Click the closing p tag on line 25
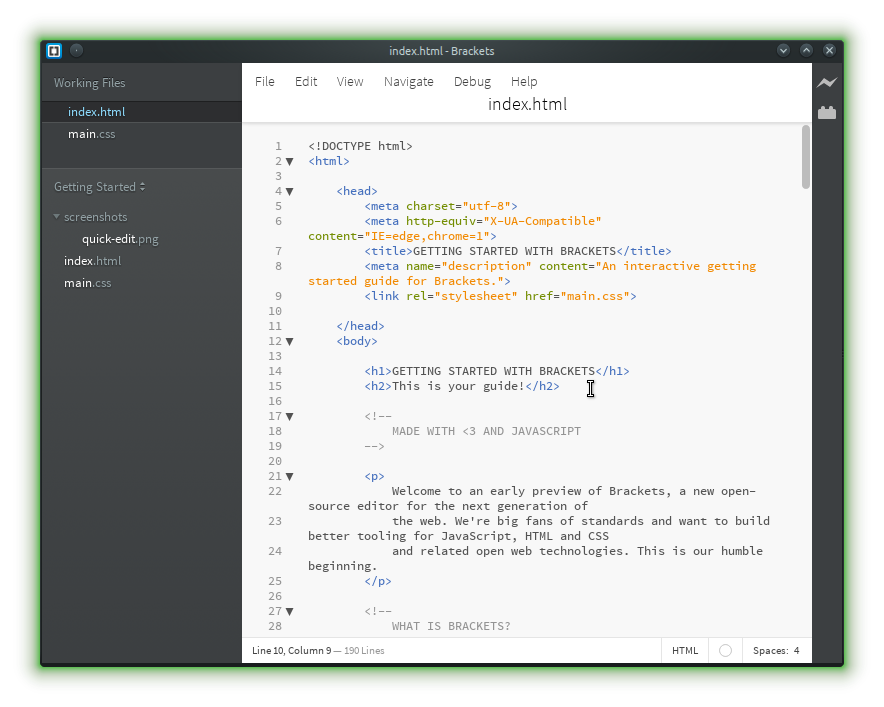The height and width of the screenshot is (707, 884). pos(378,581)
